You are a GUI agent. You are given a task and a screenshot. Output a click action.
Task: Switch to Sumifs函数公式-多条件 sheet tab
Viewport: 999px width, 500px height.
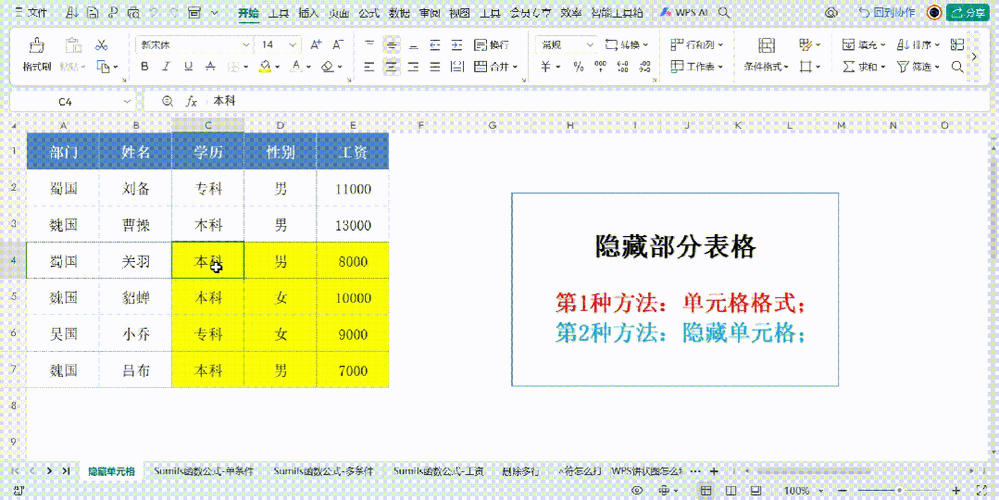tap(323, 471)
